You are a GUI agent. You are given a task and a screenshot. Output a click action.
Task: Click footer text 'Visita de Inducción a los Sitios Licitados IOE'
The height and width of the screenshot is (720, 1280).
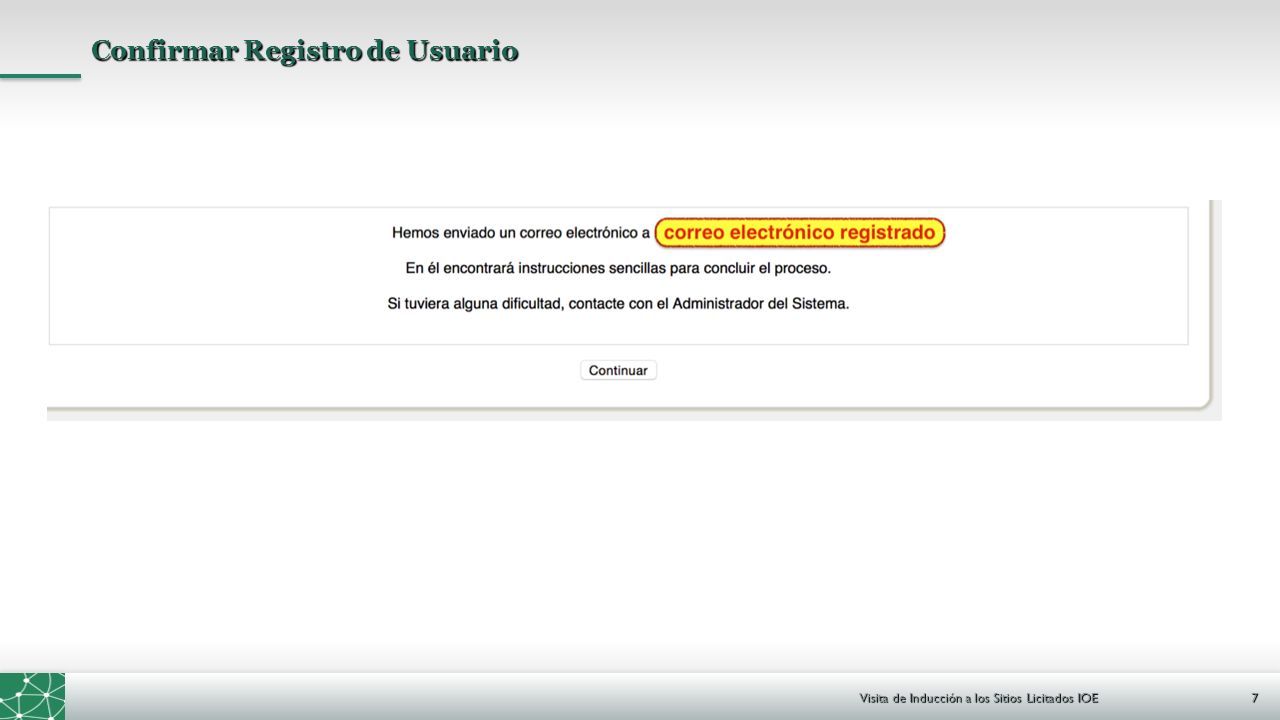click(979, 697)
